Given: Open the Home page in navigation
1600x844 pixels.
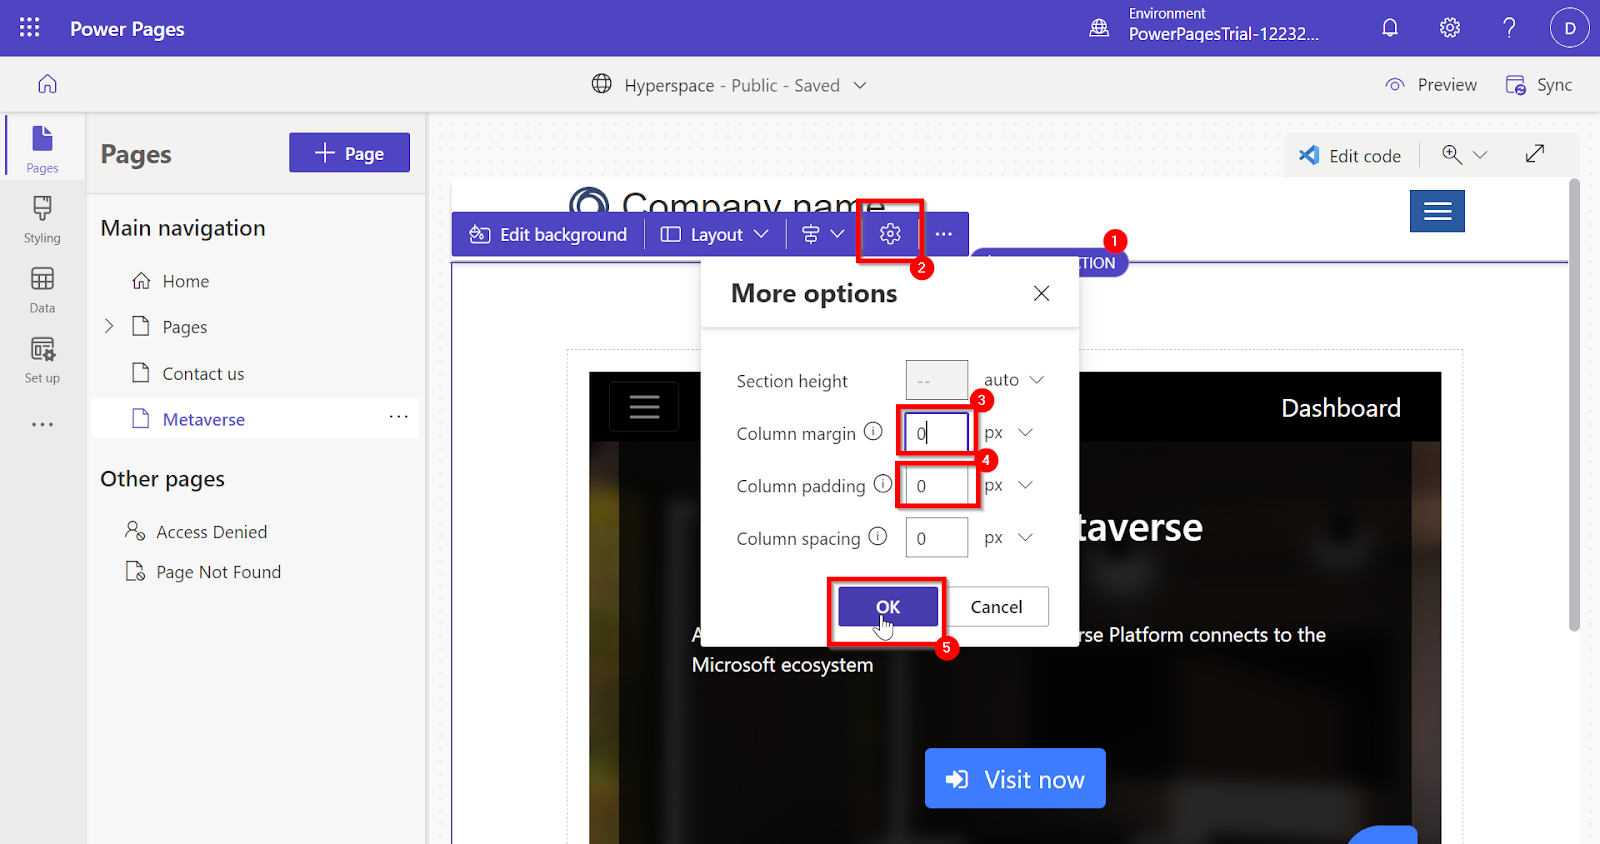Looking at the screenshot, I should pyautogui.click(x=186, y=281).
